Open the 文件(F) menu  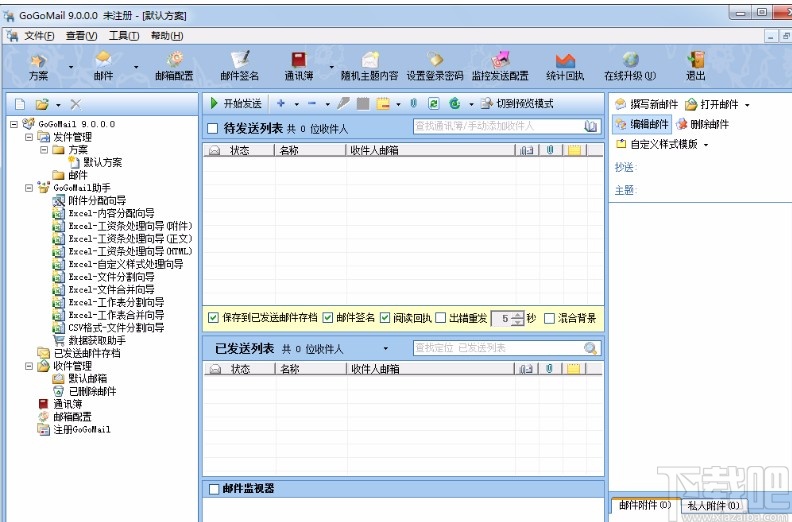click(39, 35)
